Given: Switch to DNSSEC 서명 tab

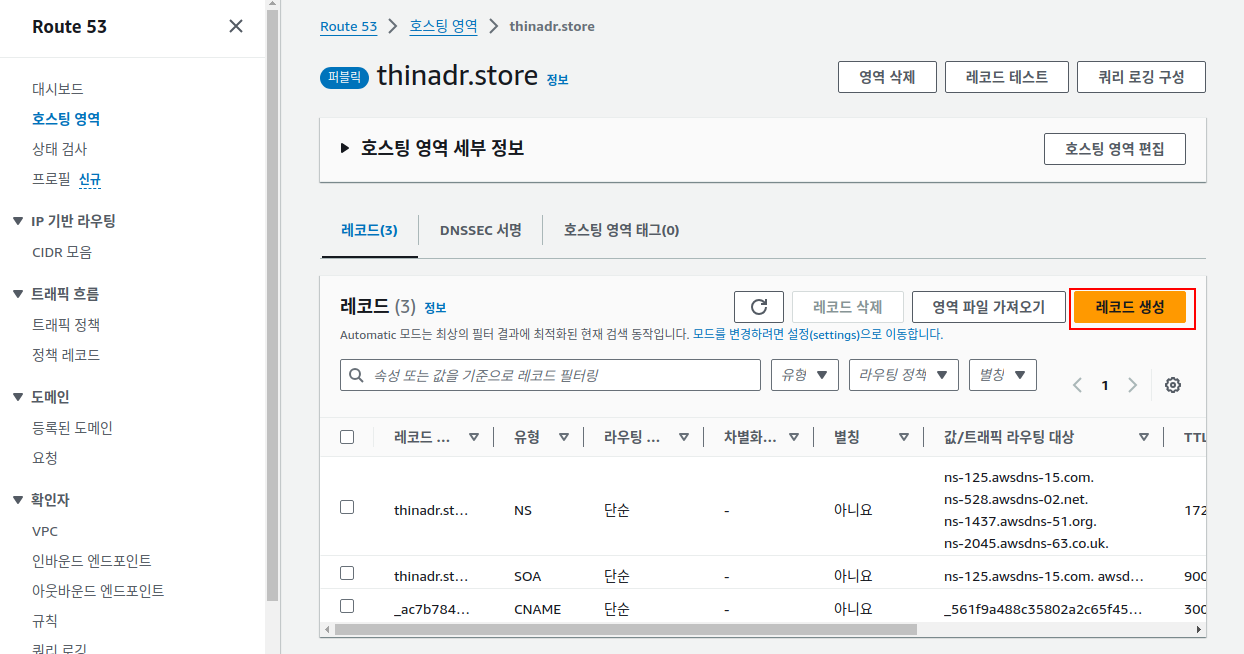Looking at the screenshot, I should tap(480, 230).
